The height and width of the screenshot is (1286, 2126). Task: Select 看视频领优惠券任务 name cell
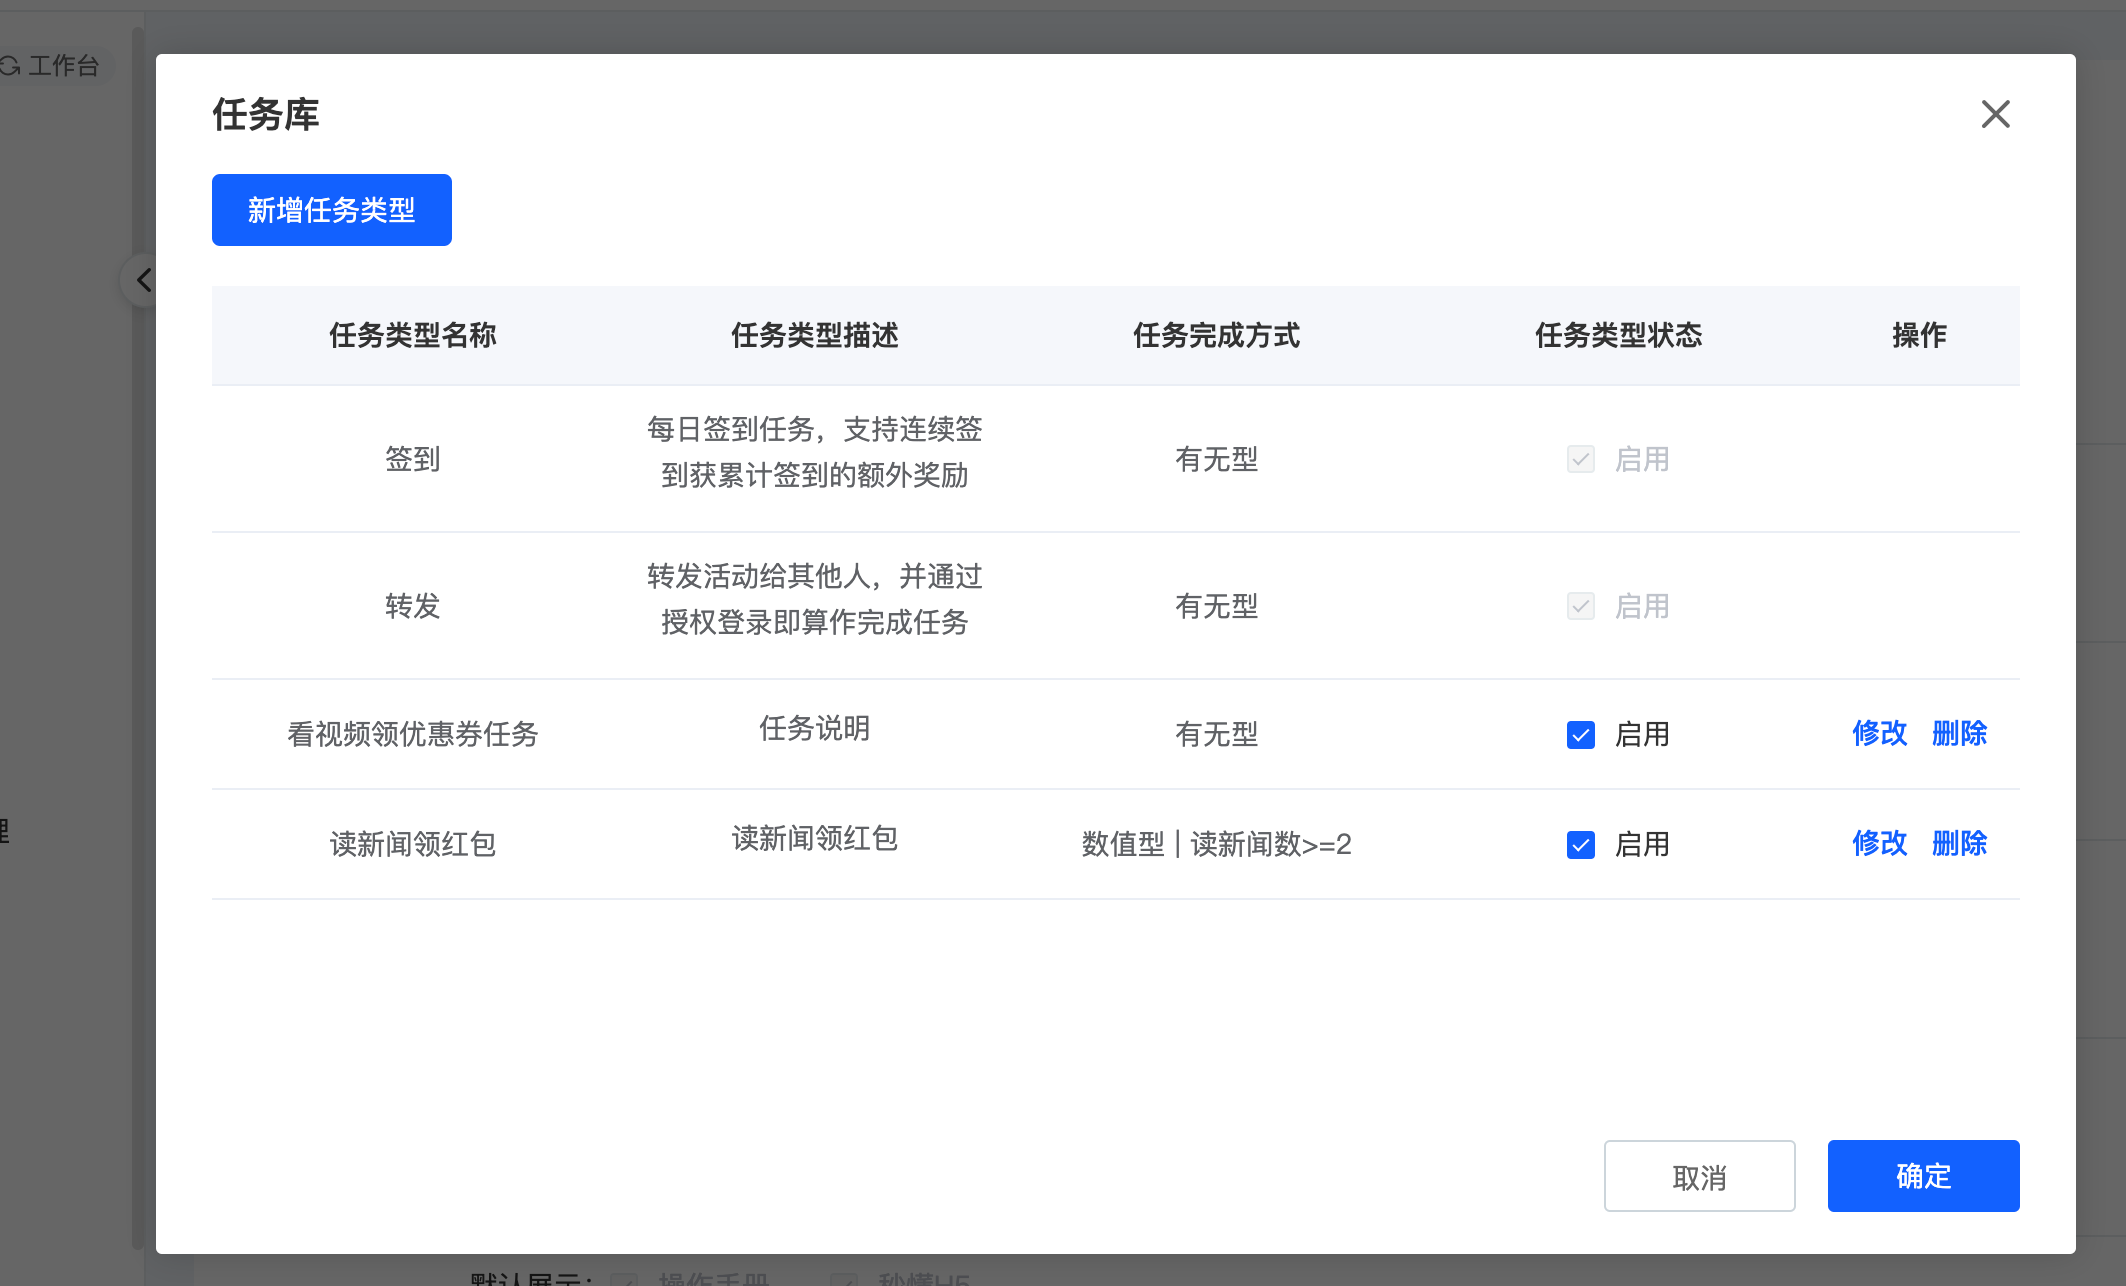[413, 734]
